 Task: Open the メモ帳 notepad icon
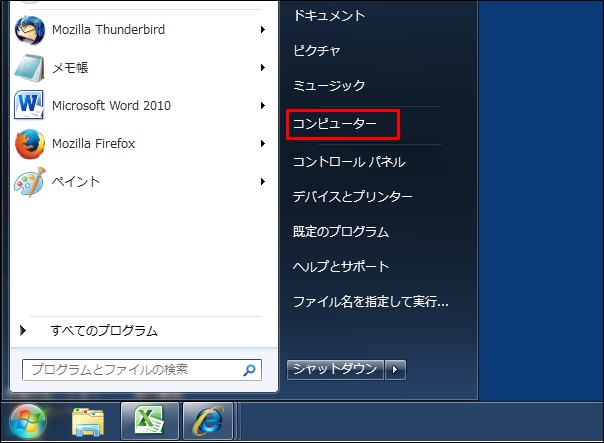[x=30, y=68]
